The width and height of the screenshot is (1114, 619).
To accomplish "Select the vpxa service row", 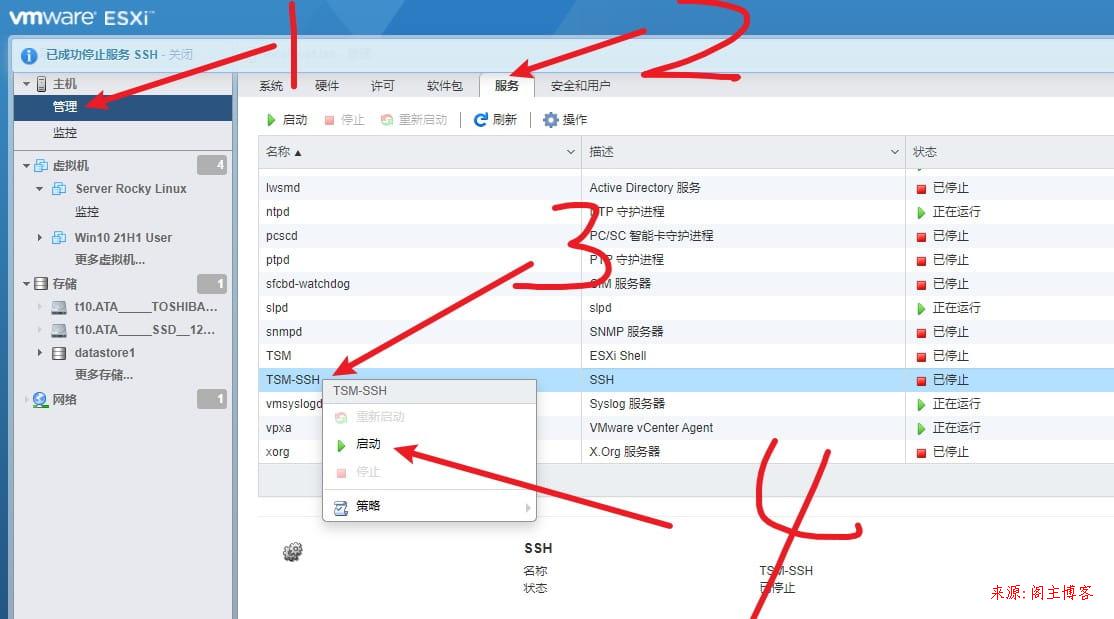I will click(686, 428).
